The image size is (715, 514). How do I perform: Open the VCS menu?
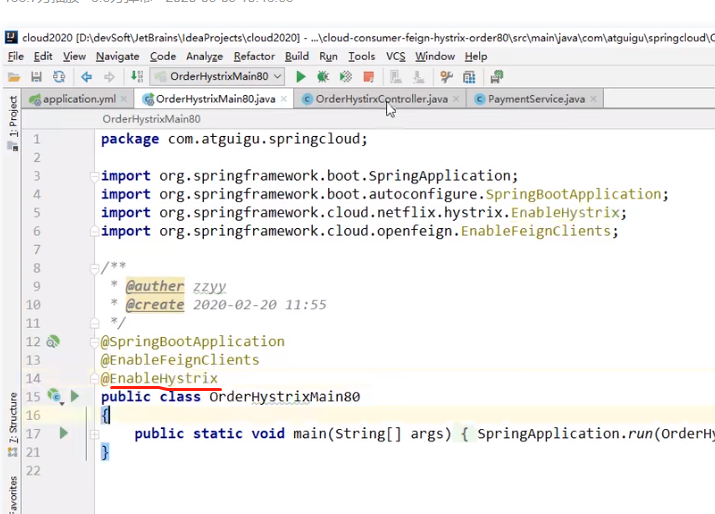[x=395, y=57]
